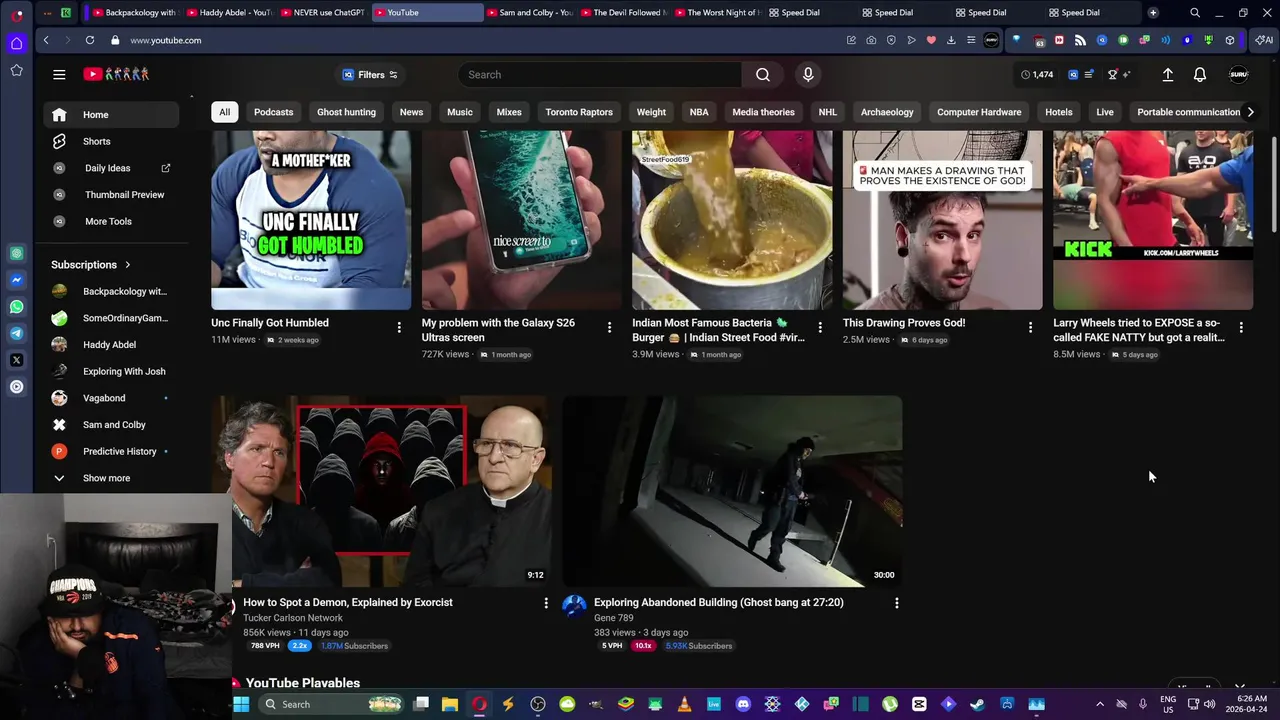Click the heart bookmark icon in address bar

931,40
